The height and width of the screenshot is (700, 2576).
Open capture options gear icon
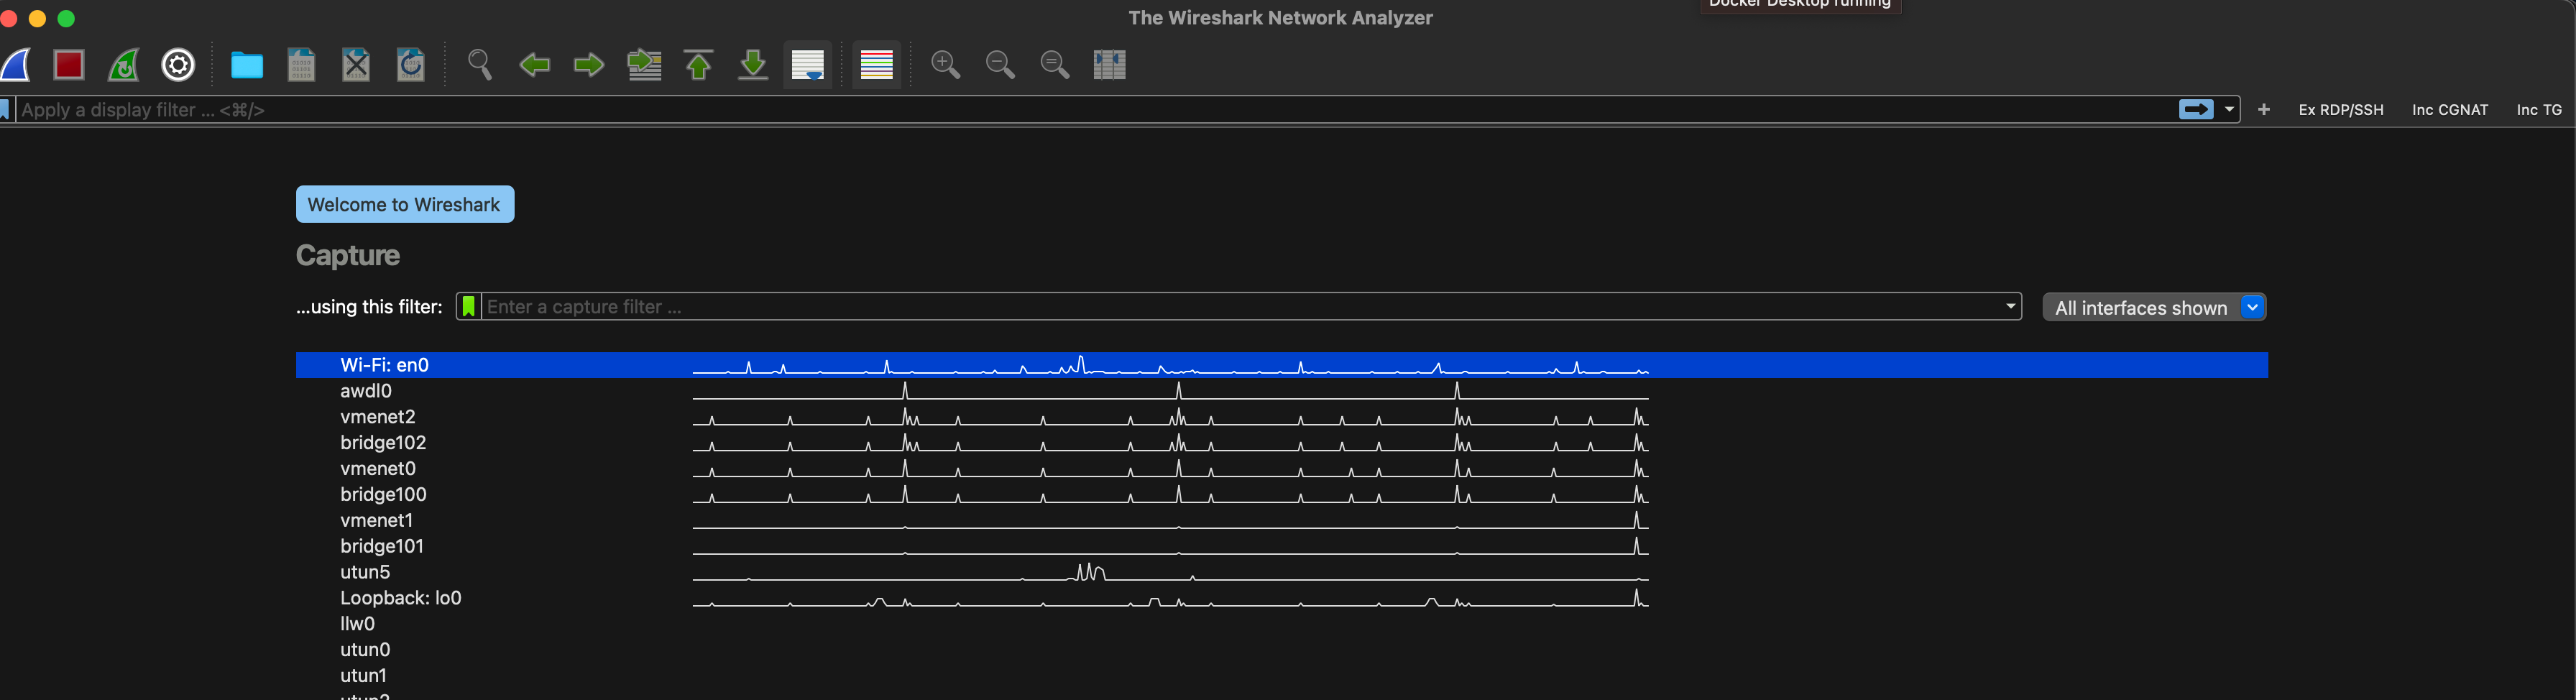tap(178, 65)
